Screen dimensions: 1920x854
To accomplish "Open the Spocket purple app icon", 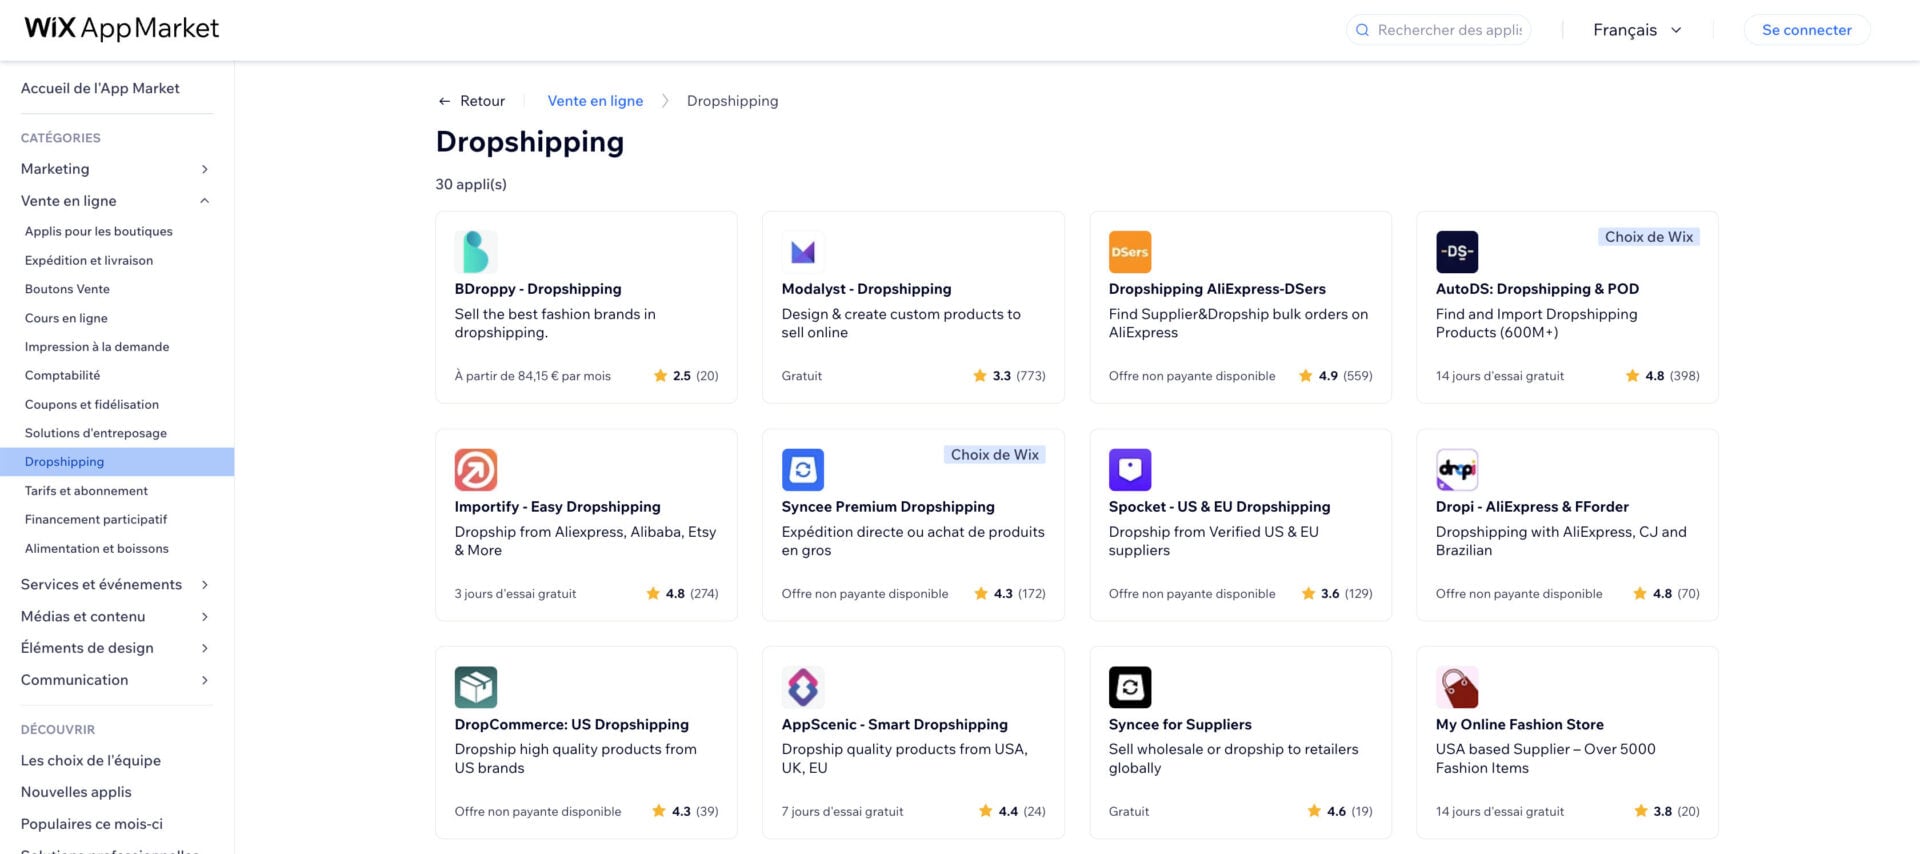I will (1130, 470).
